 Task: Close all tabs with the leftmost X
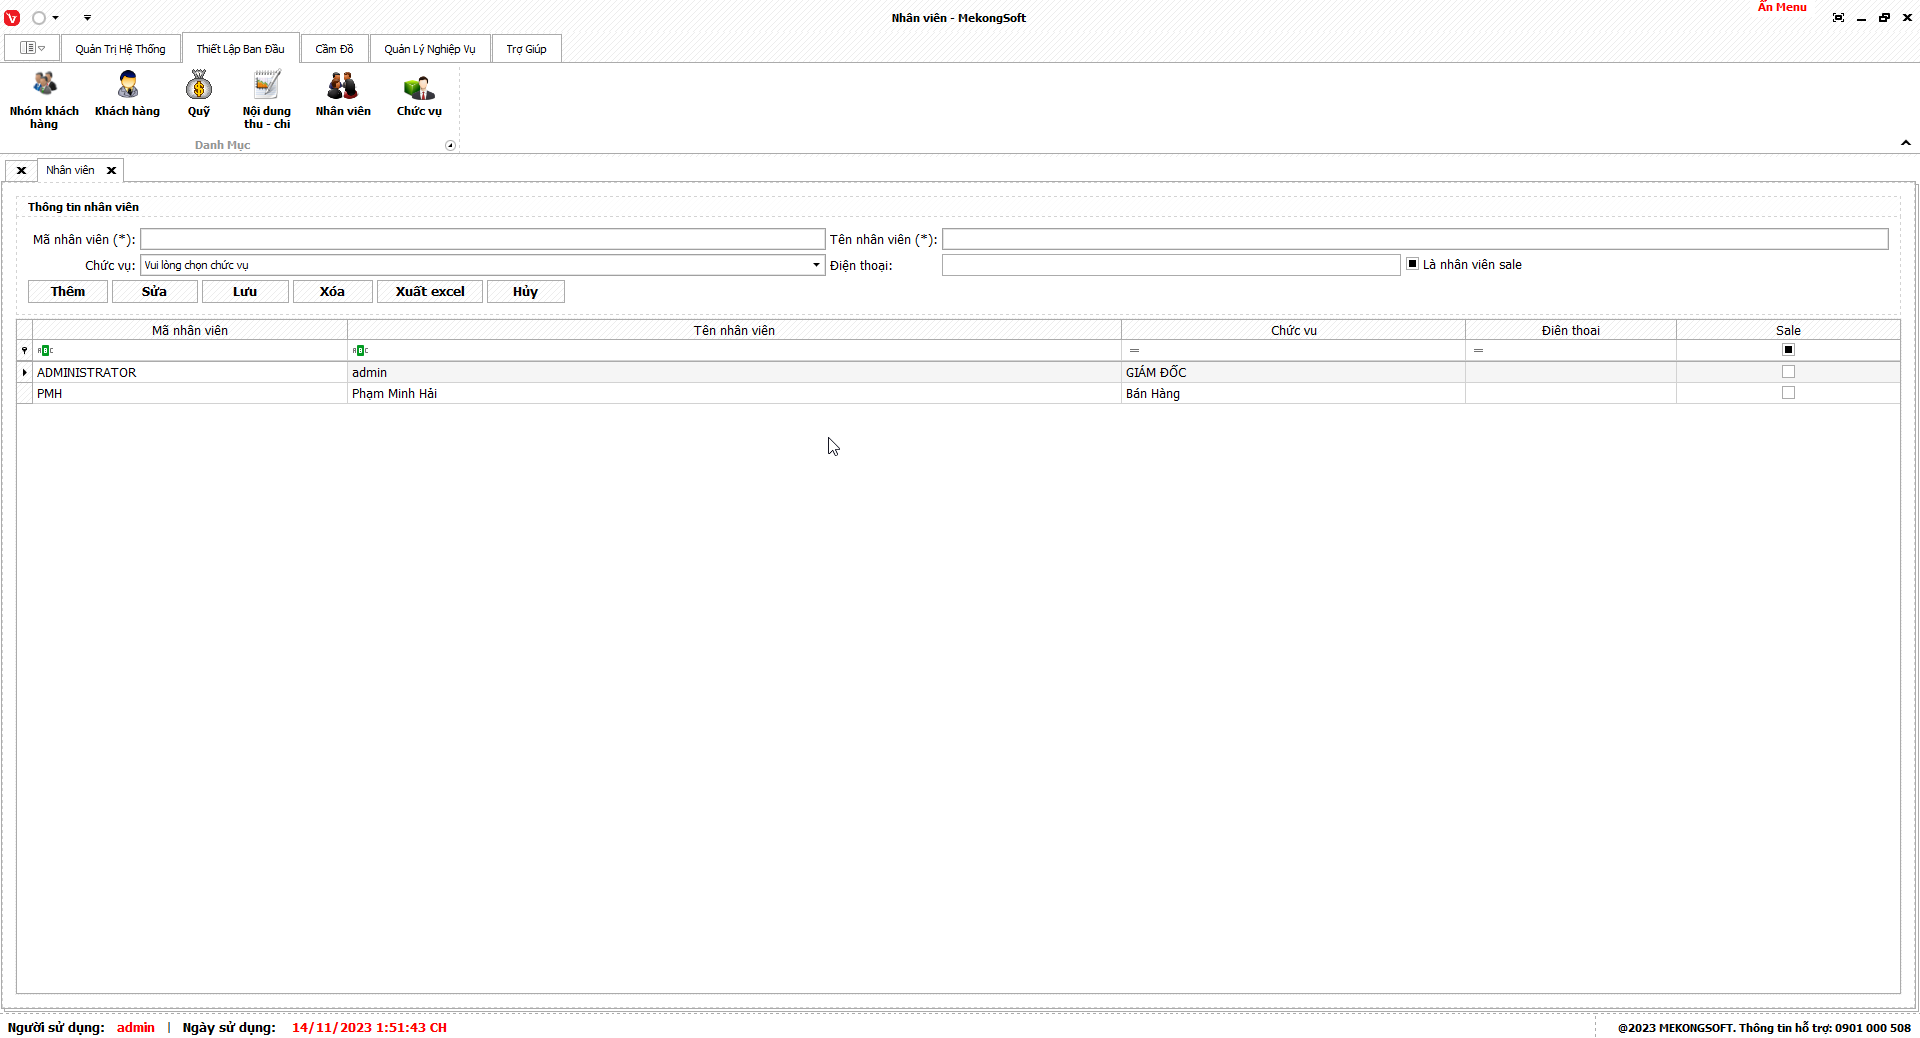[21, 170]
